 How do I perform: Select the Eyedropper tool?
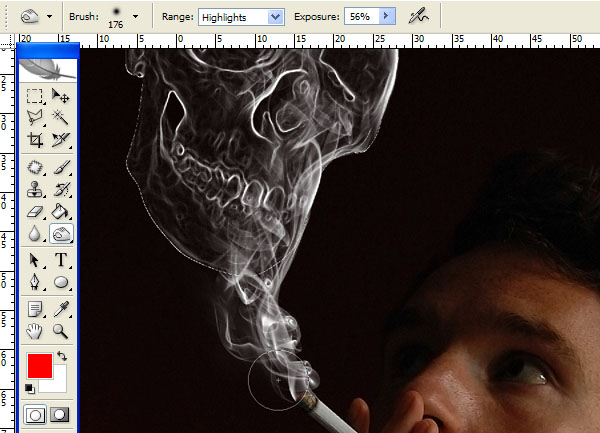pyautogui.click(x=60, y=309)
